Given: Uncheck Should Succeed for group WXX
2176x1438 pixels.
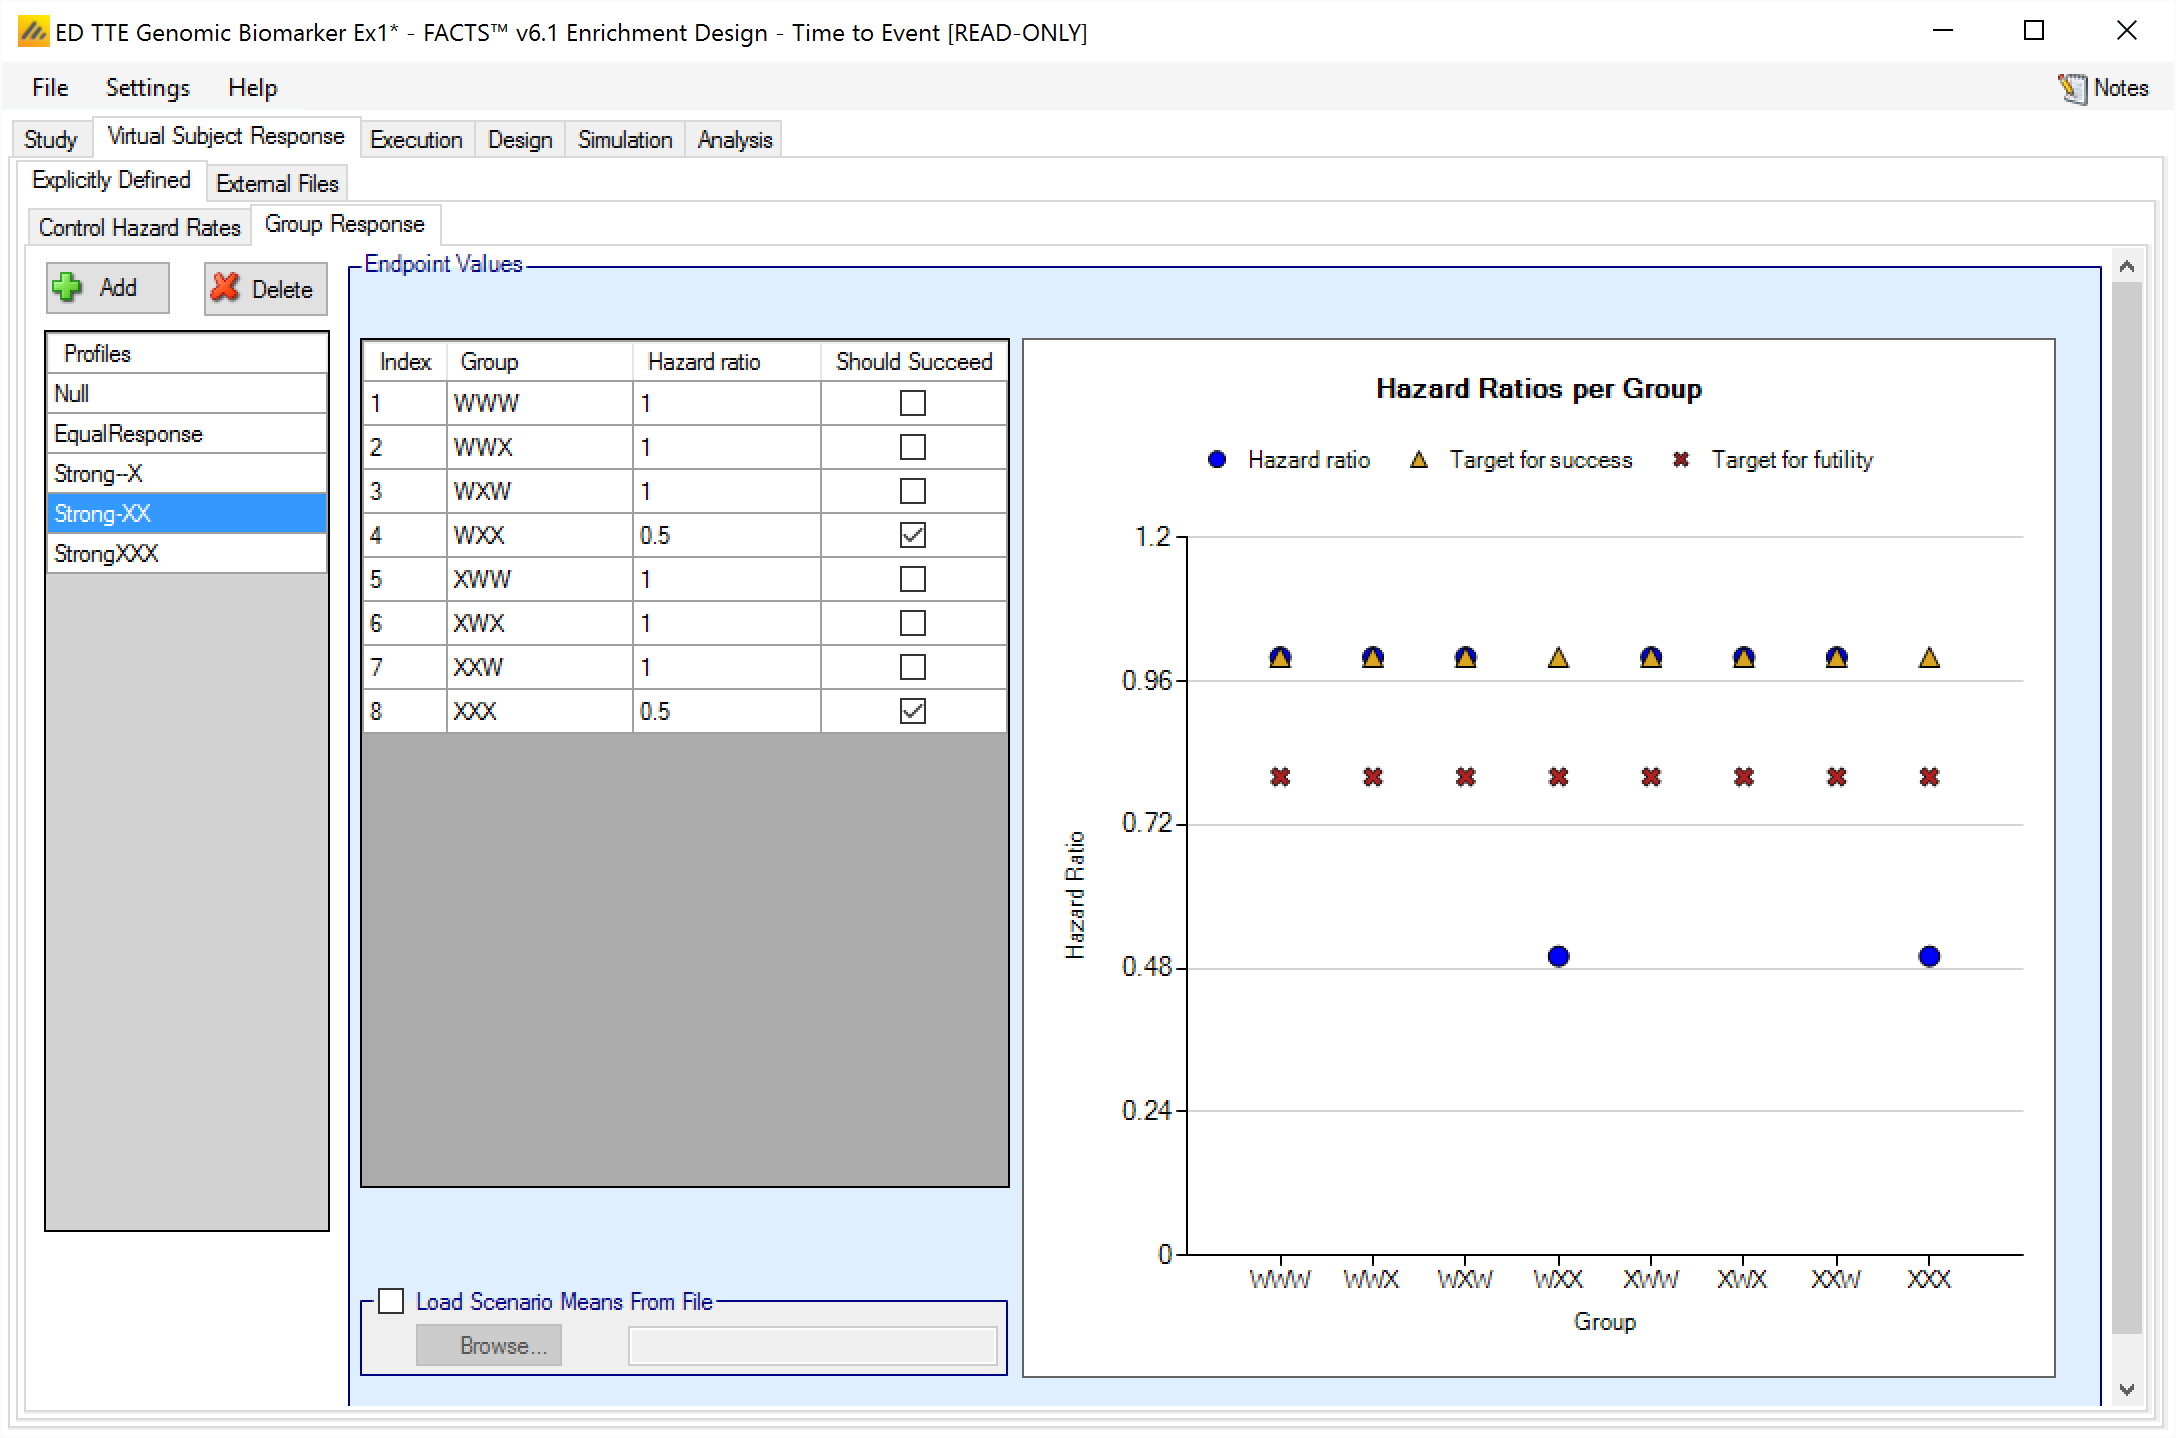Looking at the screenshot, I should point(912,535).
